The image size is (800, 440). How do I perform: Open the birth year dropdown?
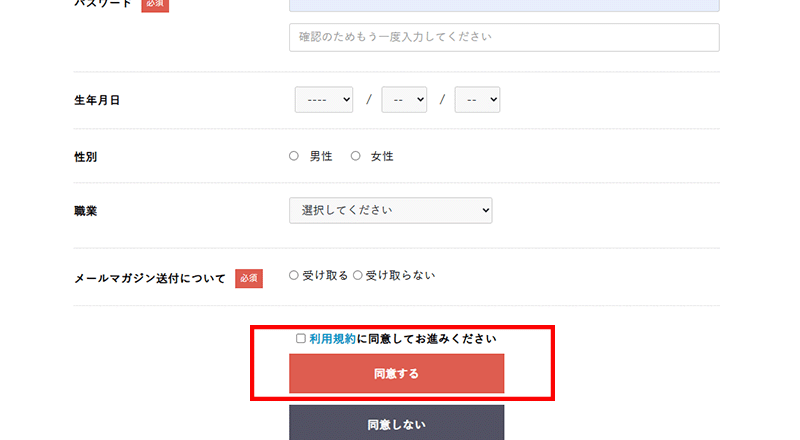pos(324,100)
